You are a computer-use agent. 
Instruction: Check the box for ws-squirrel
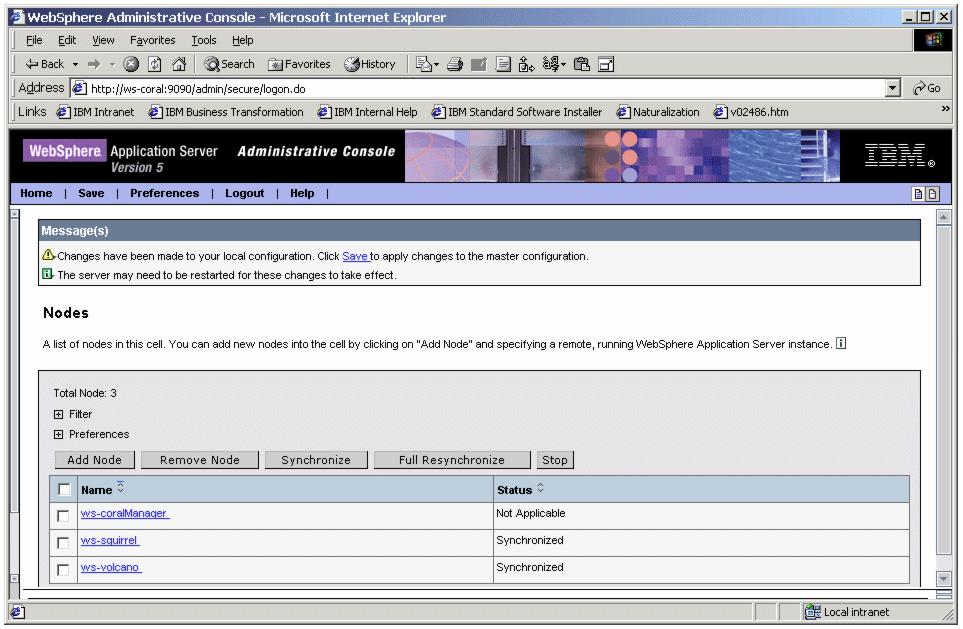63,542
